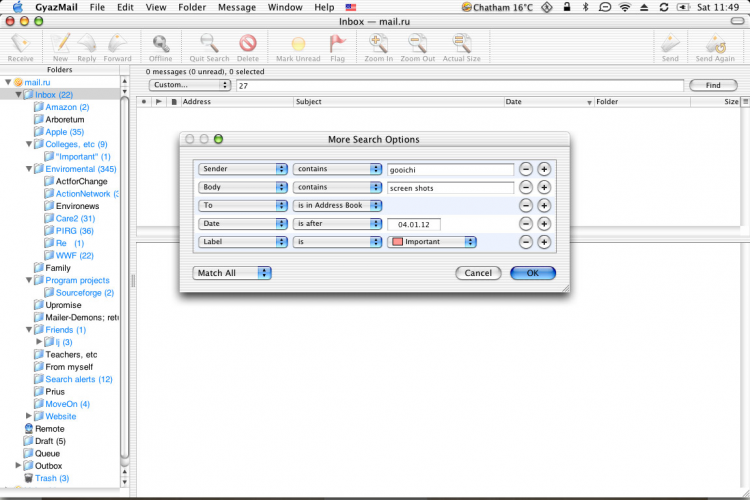This screenshot has height=500, width=750.
Task: Select the Trash (3) folder
Action: coord(52,478)
